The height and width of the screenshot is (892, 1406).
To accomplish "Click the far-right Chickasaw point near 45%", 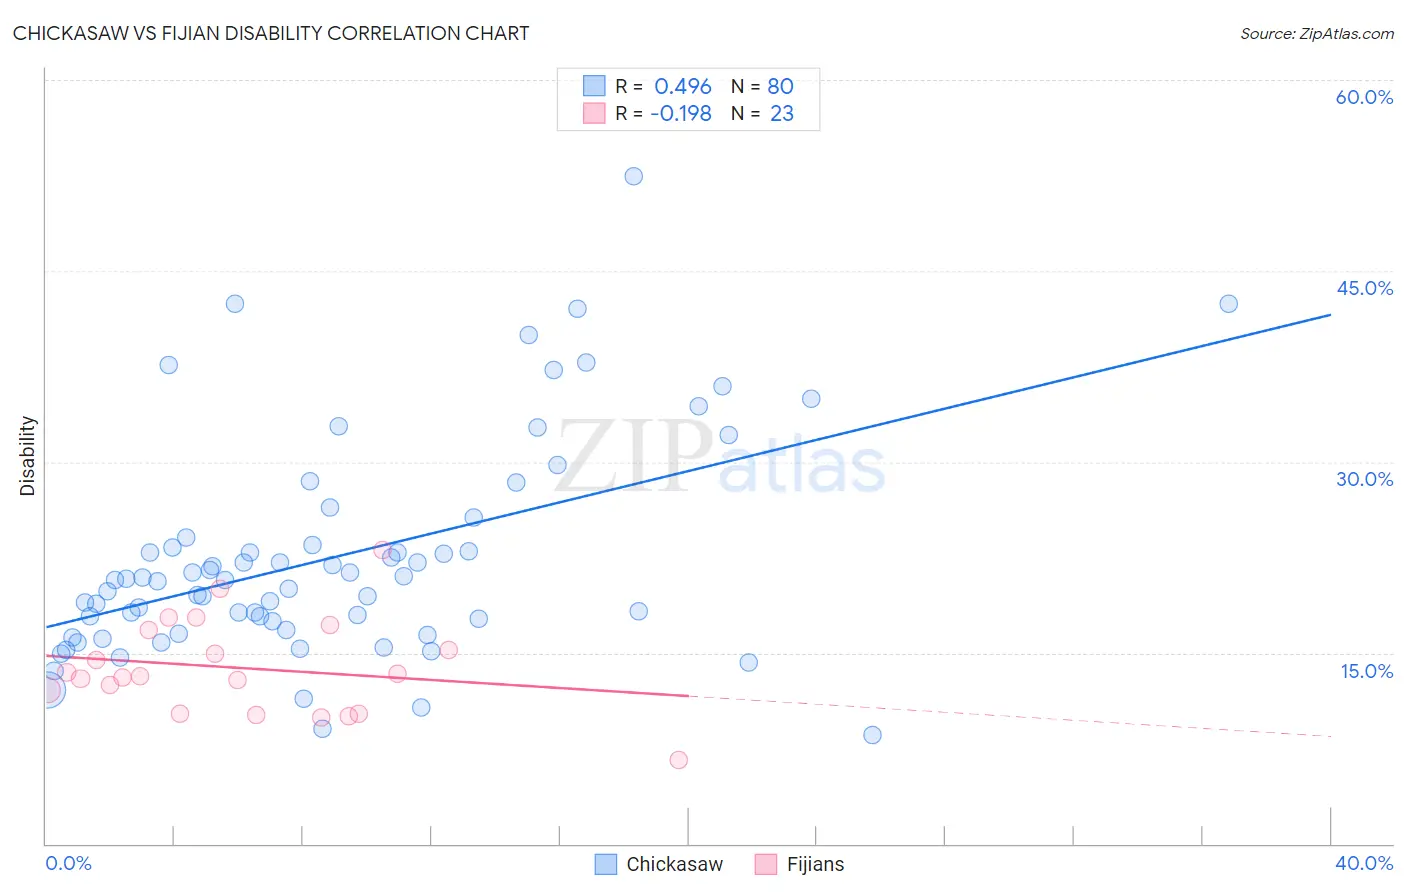I will pyautogui.click(x=1229, y=304).
